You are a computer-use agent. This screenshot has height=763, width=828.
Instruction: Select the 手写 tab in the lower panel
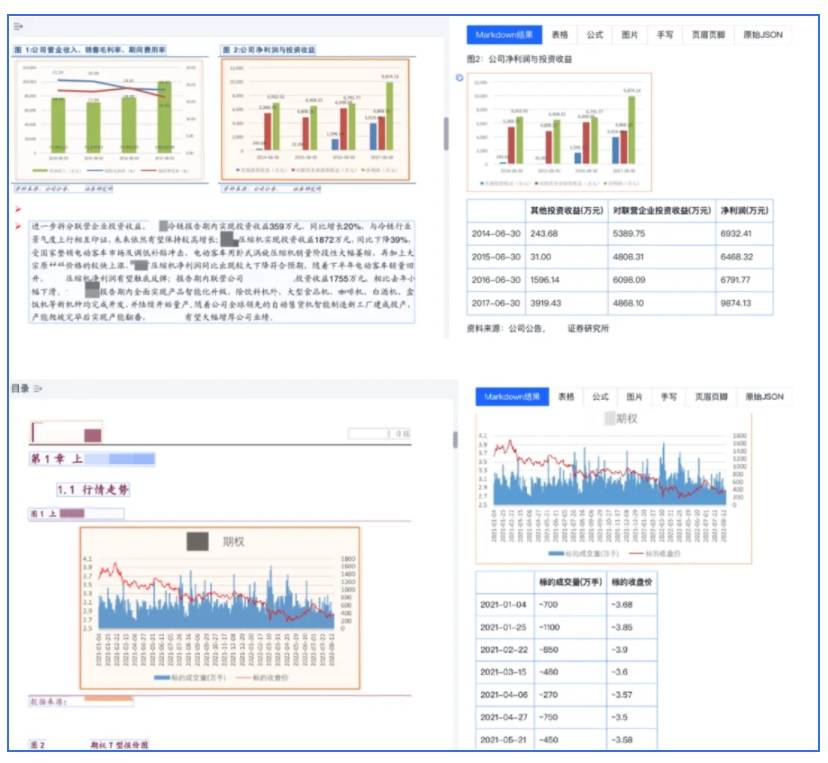point(670,397)
